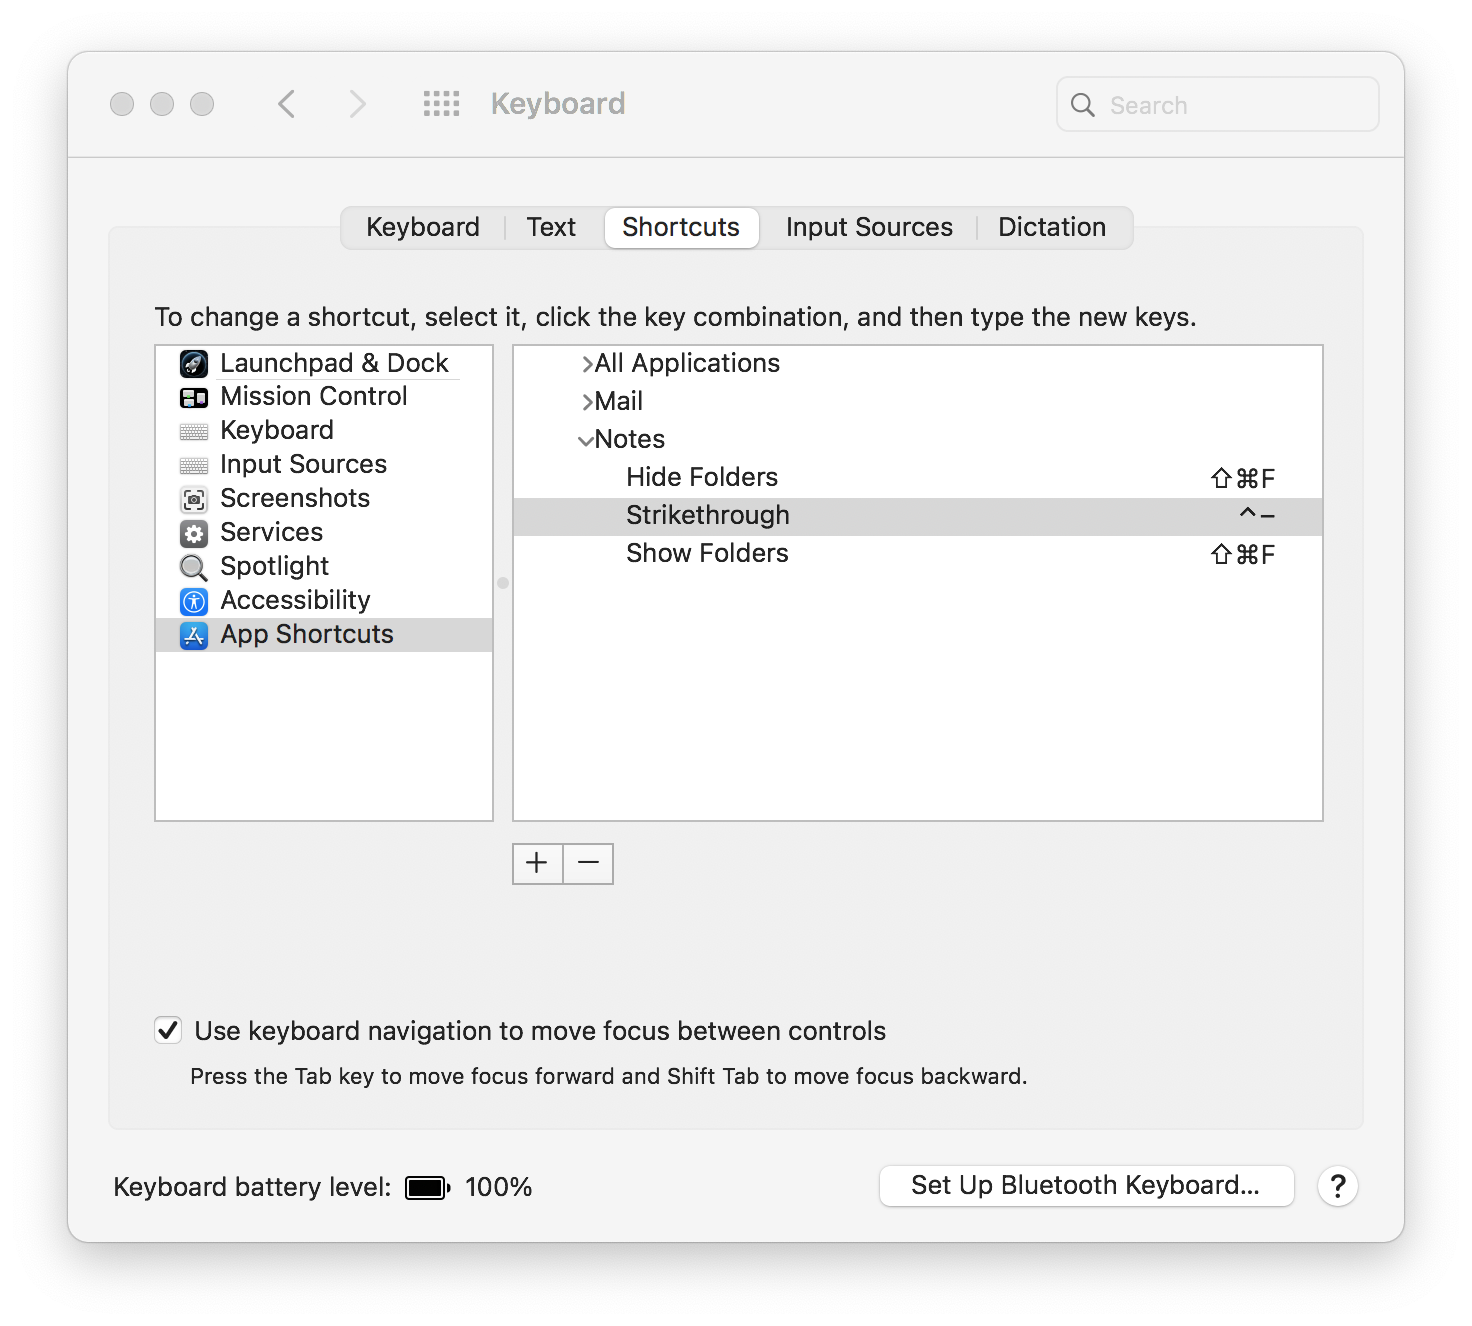Expand the Mail shortcuts group
1472x1326 pixels.
coord(585,401)
